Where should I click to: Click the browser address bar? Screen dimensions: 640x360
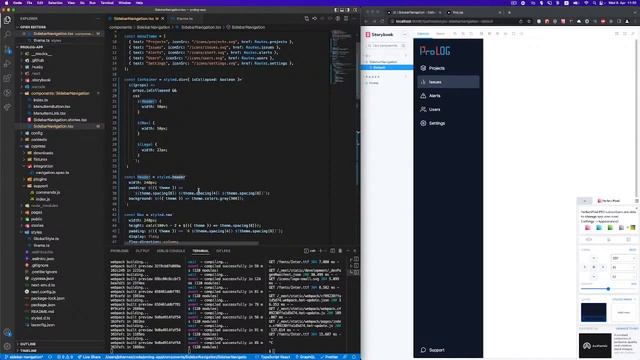pos(453,21)
